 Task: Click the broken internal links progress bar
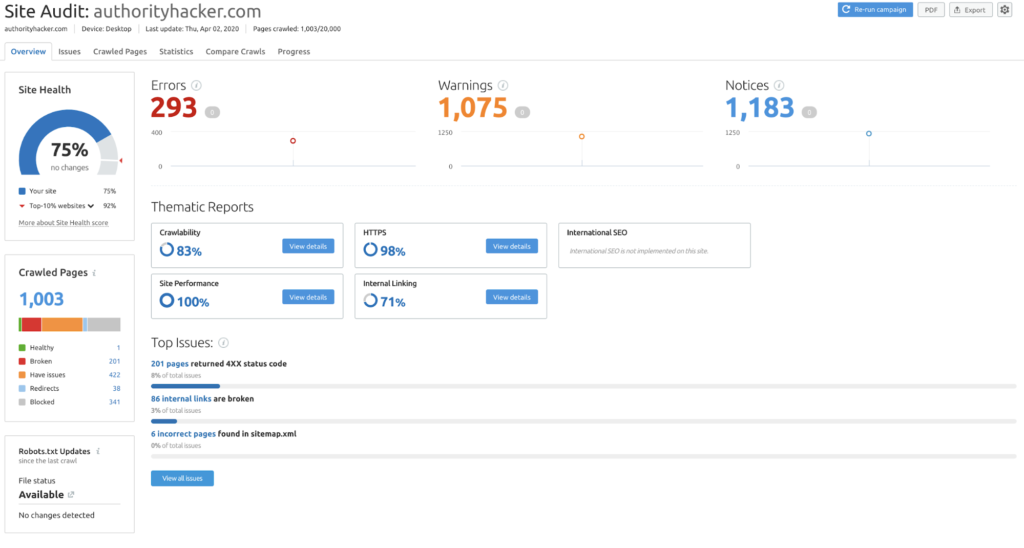coord(583,421)
